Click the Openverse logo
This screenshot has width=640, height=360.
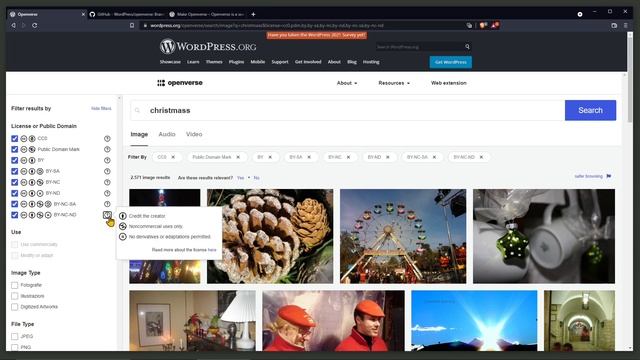tap(180, 83)
